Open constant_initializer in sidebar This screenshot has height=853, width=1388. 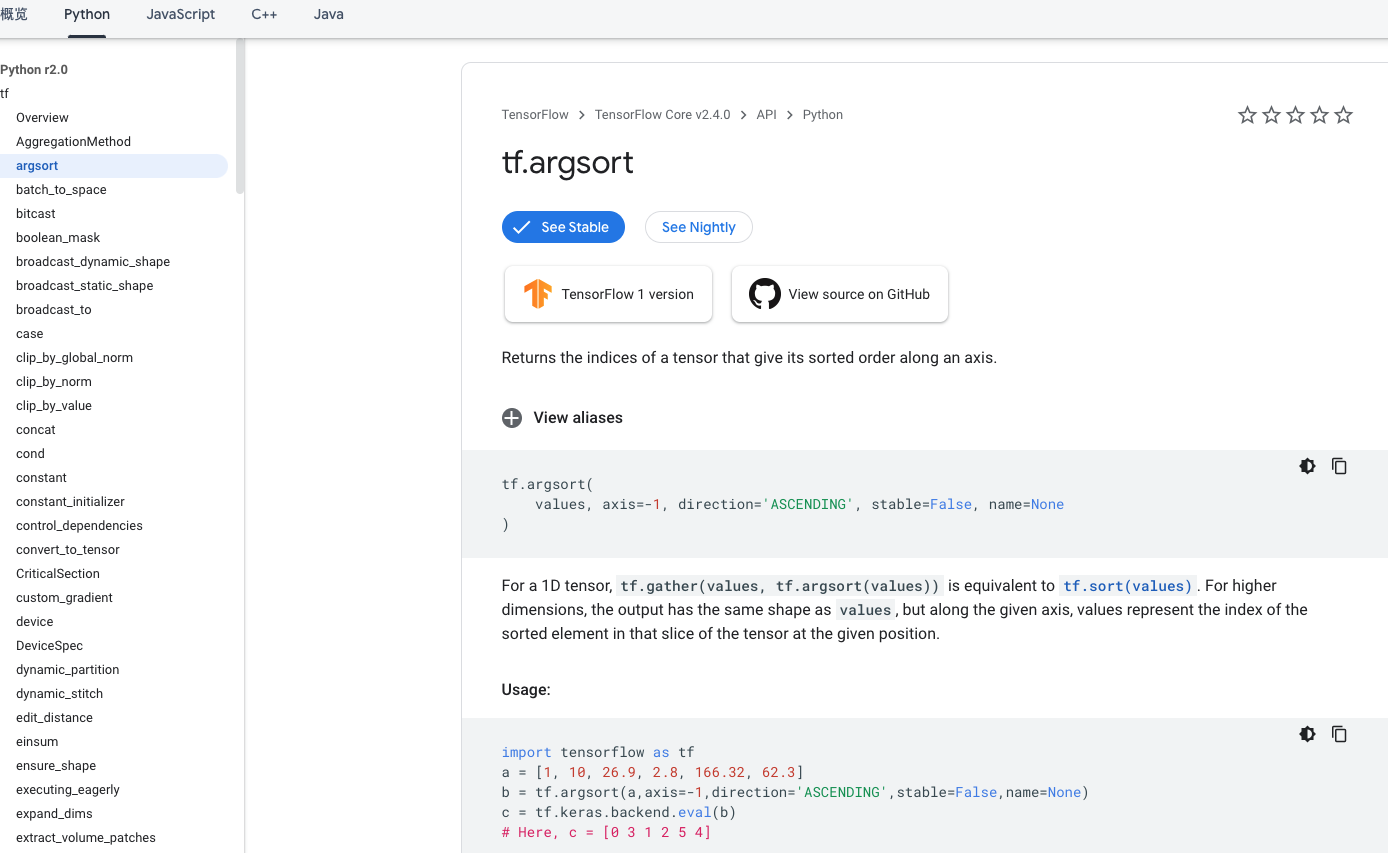(70, 502)
